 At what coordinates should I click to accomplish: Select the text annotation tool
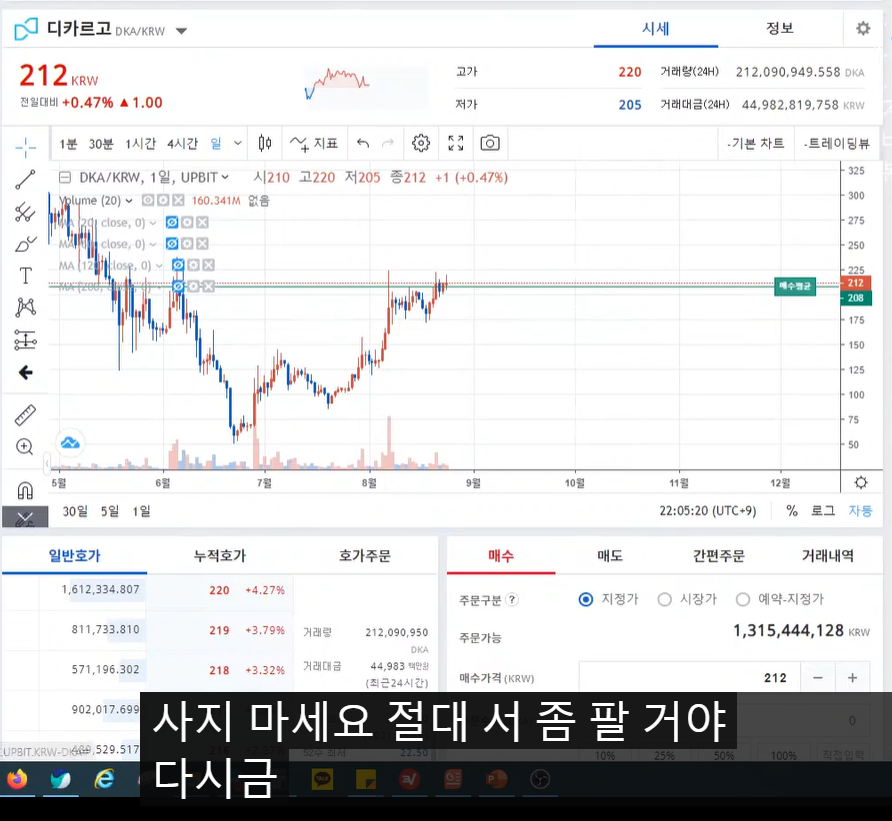(x=25, y=276)
